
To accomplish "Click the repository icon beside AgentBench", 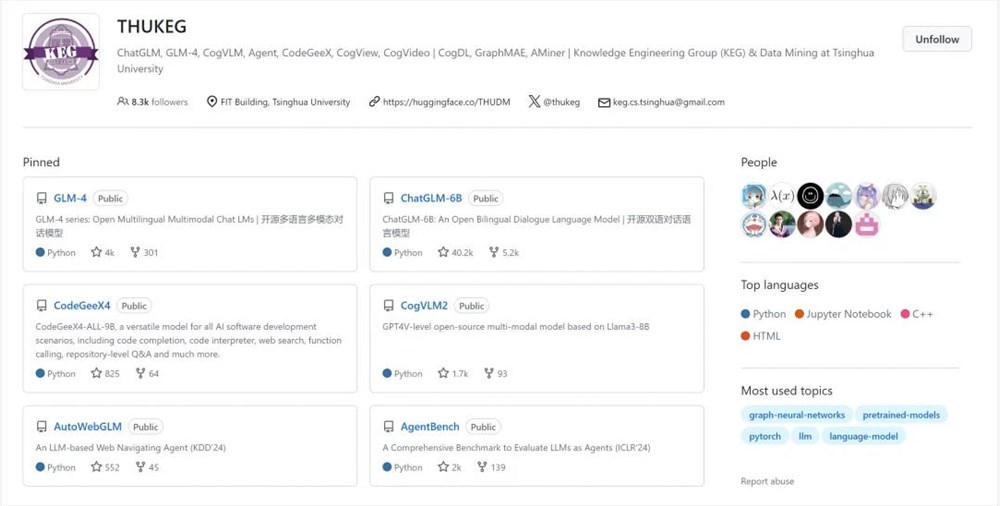I will (389, 427).
